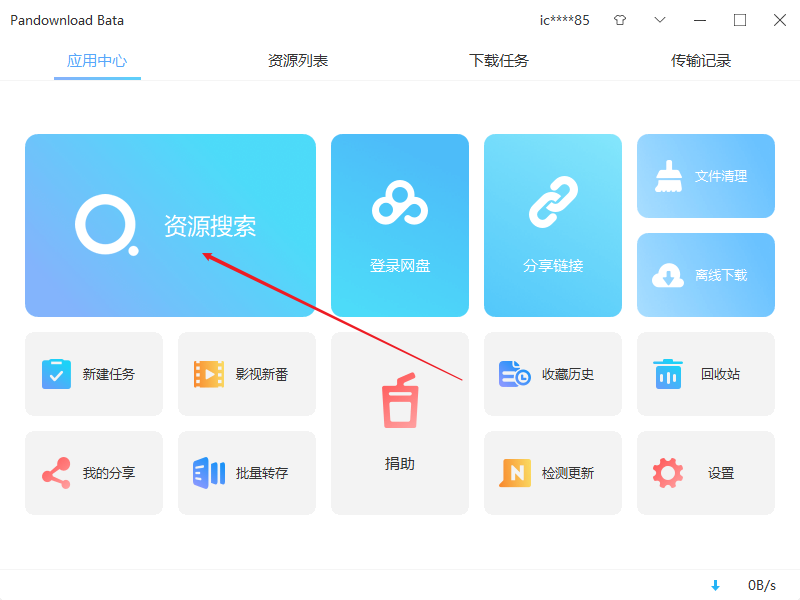Switch to the 传输记录 tab

click(701, 61)
